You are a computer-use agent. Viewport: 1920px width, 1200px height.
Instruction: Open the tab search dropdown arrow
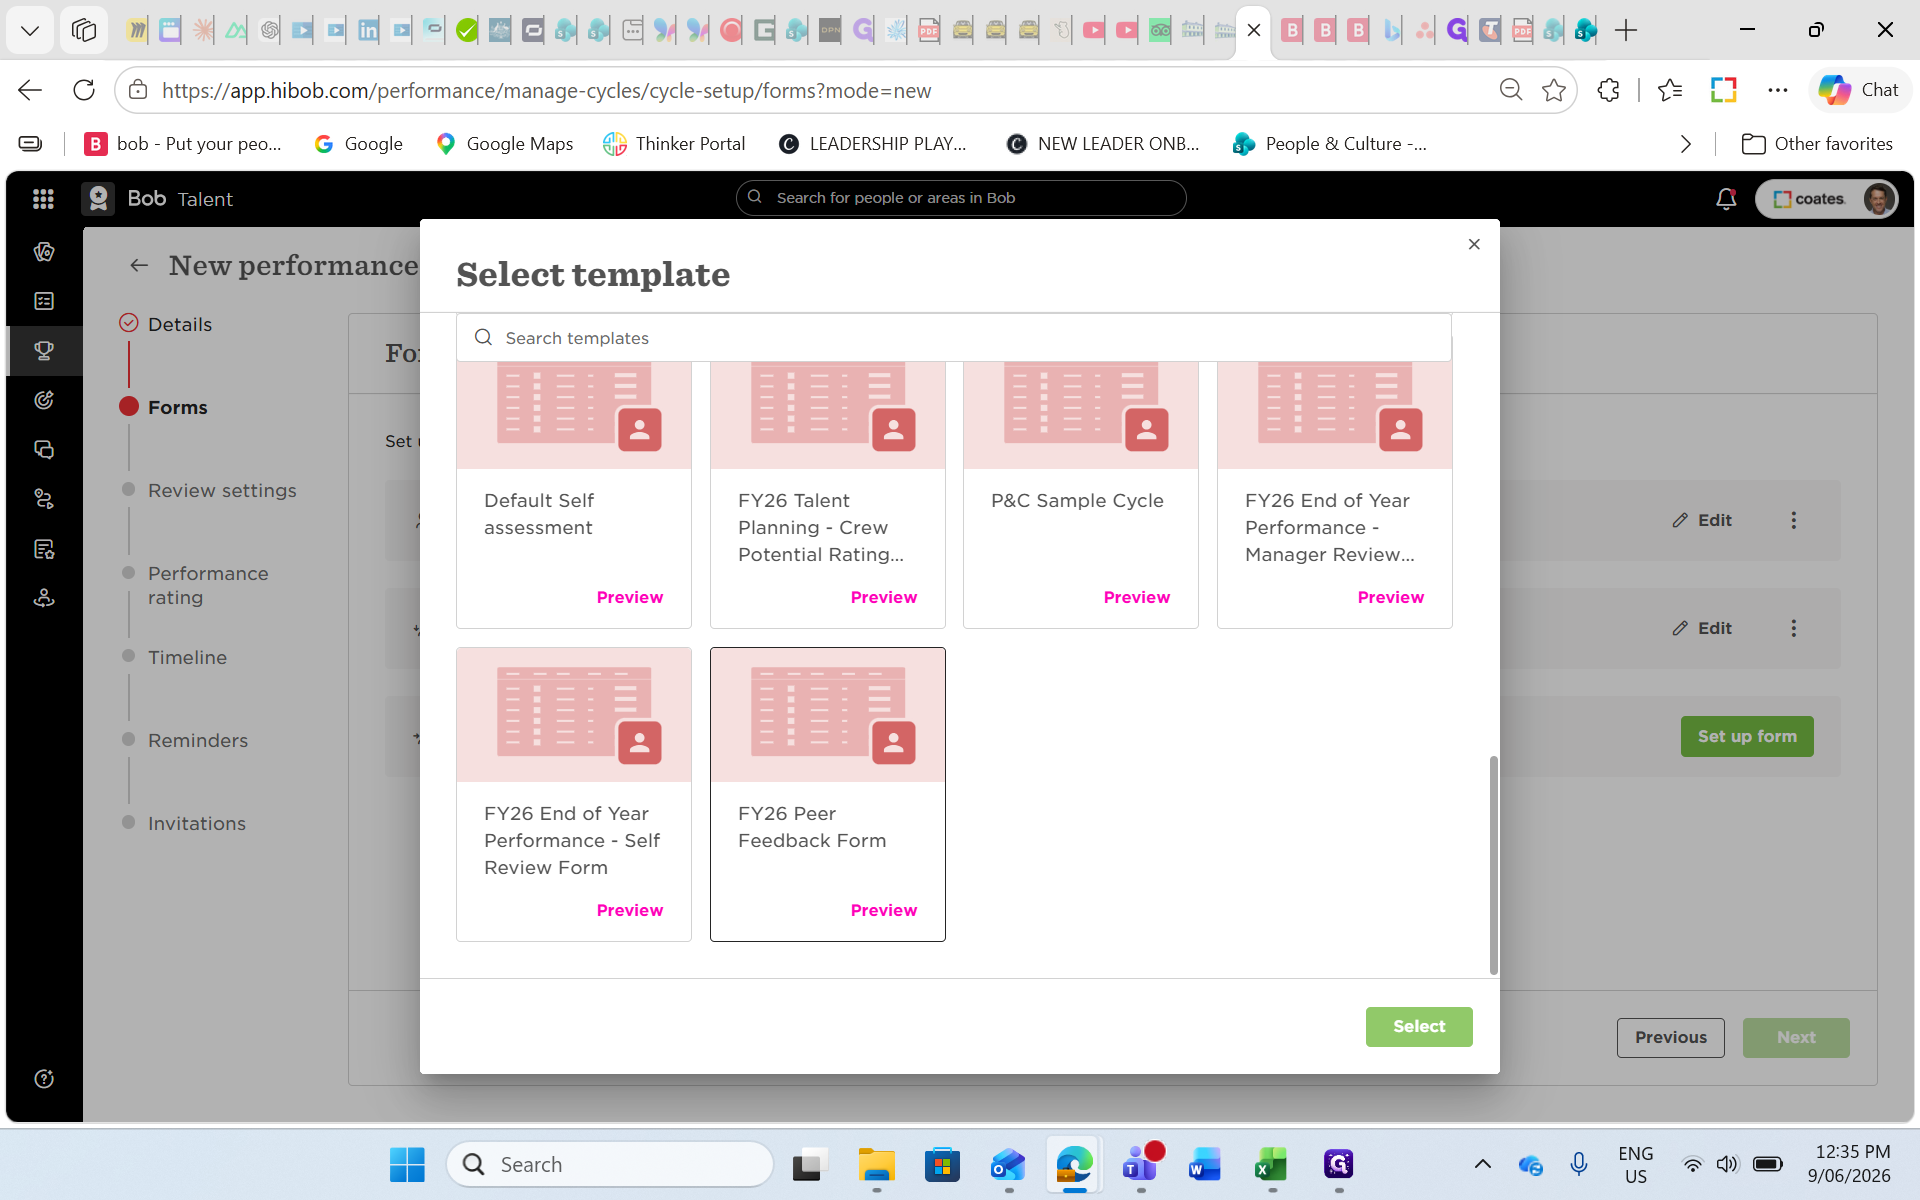tap(30, 30)
